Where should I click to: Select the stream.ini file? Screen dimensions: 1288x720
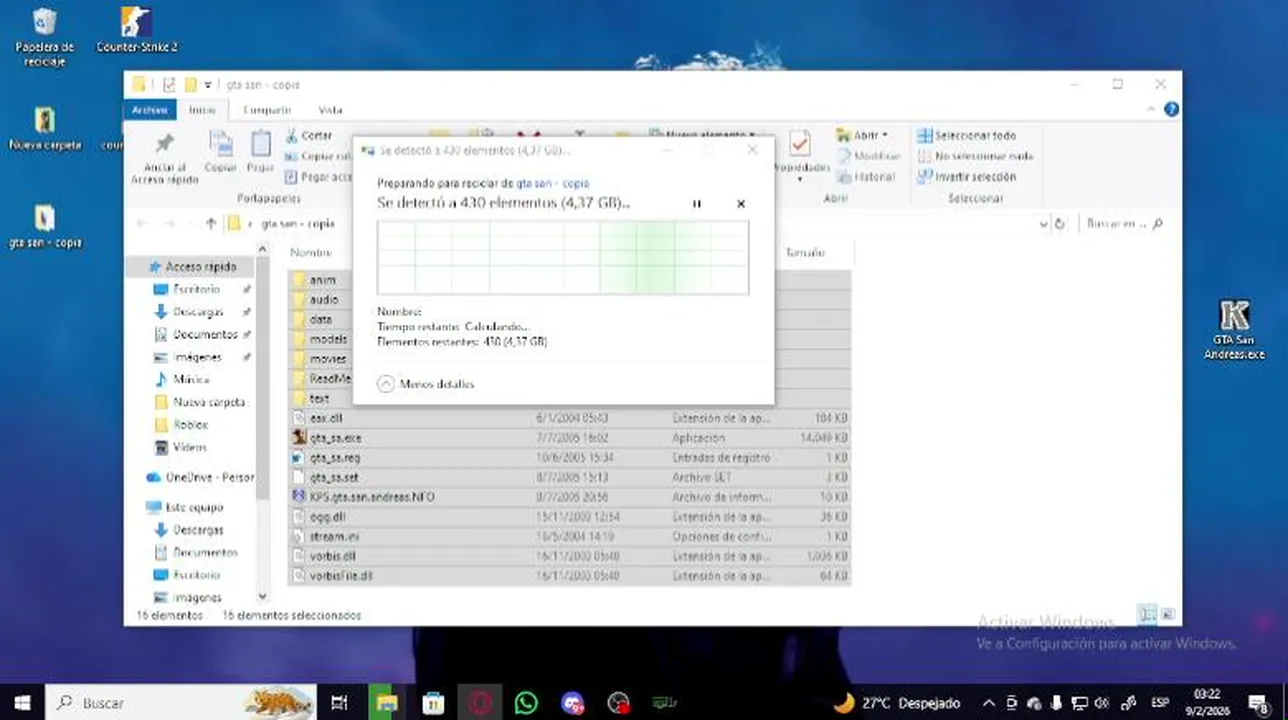(569, 537)
